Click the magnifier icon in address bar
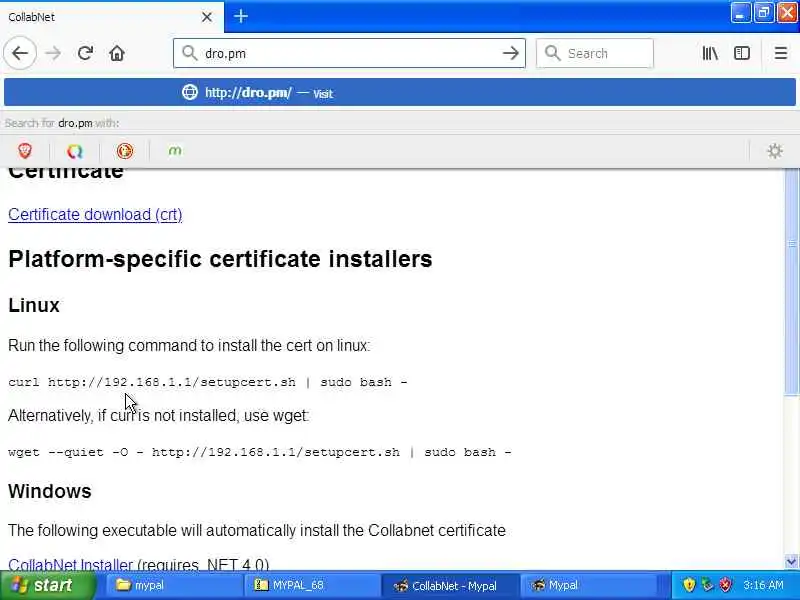 (190, 53)
